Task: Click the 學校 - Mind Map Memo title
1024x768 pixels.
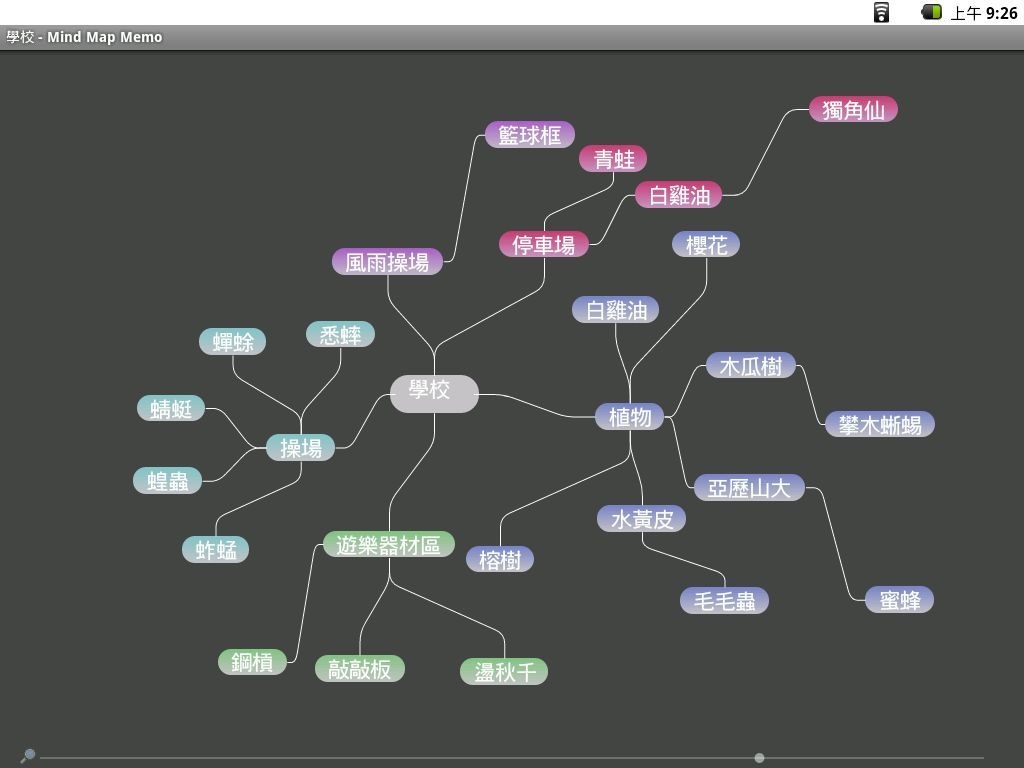Action: tap(84, 37)
